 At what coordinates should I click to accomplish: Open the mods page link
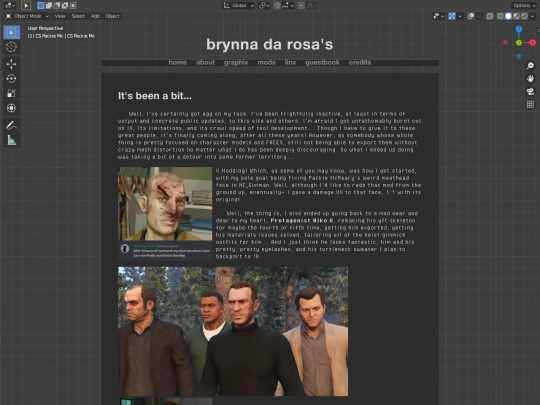click(267, 62)
